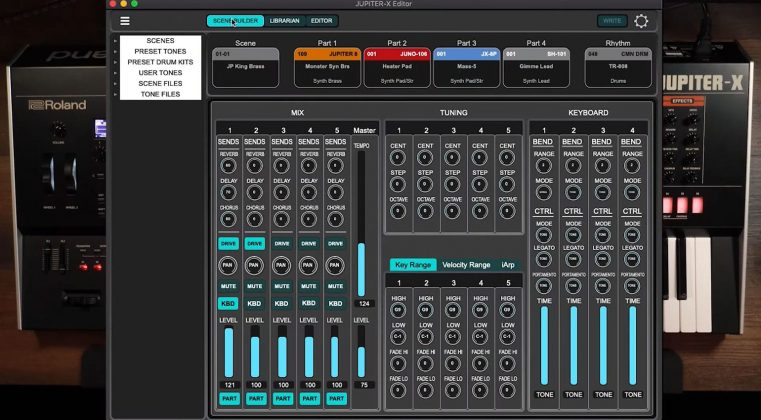The image size is (761, 420).
Task: Click the channel 2 DELAY send knob
Action: click(x=255, y=193)
